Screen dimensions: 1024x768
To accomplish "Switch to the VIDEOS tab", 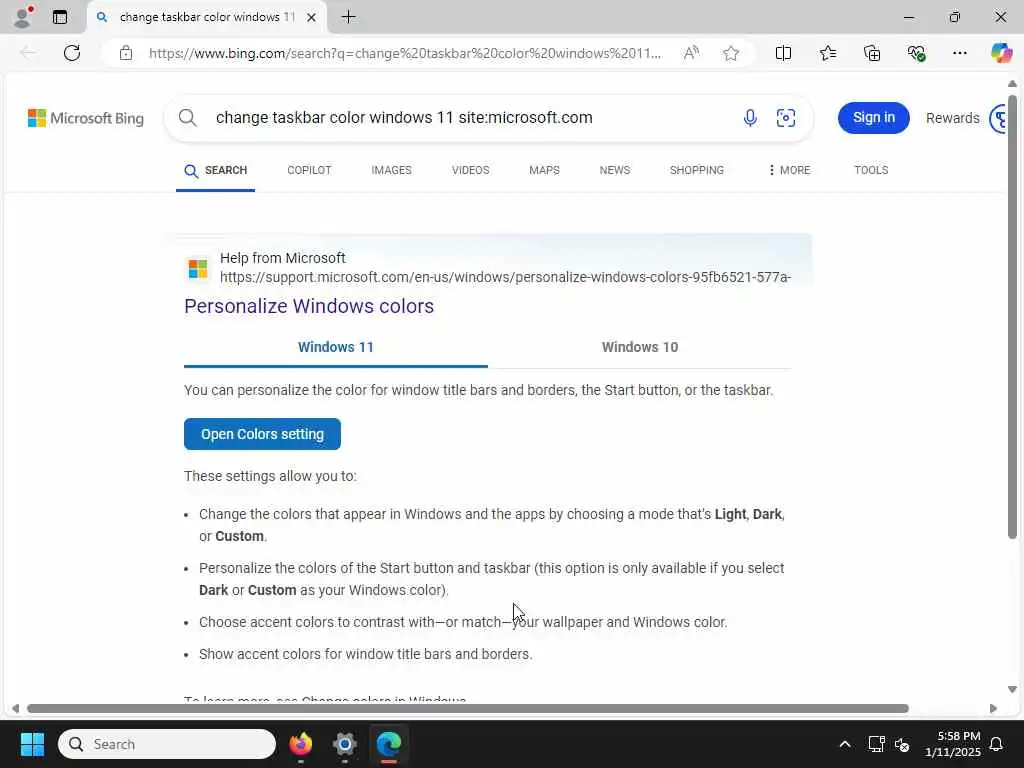I will tap(470, 170).
